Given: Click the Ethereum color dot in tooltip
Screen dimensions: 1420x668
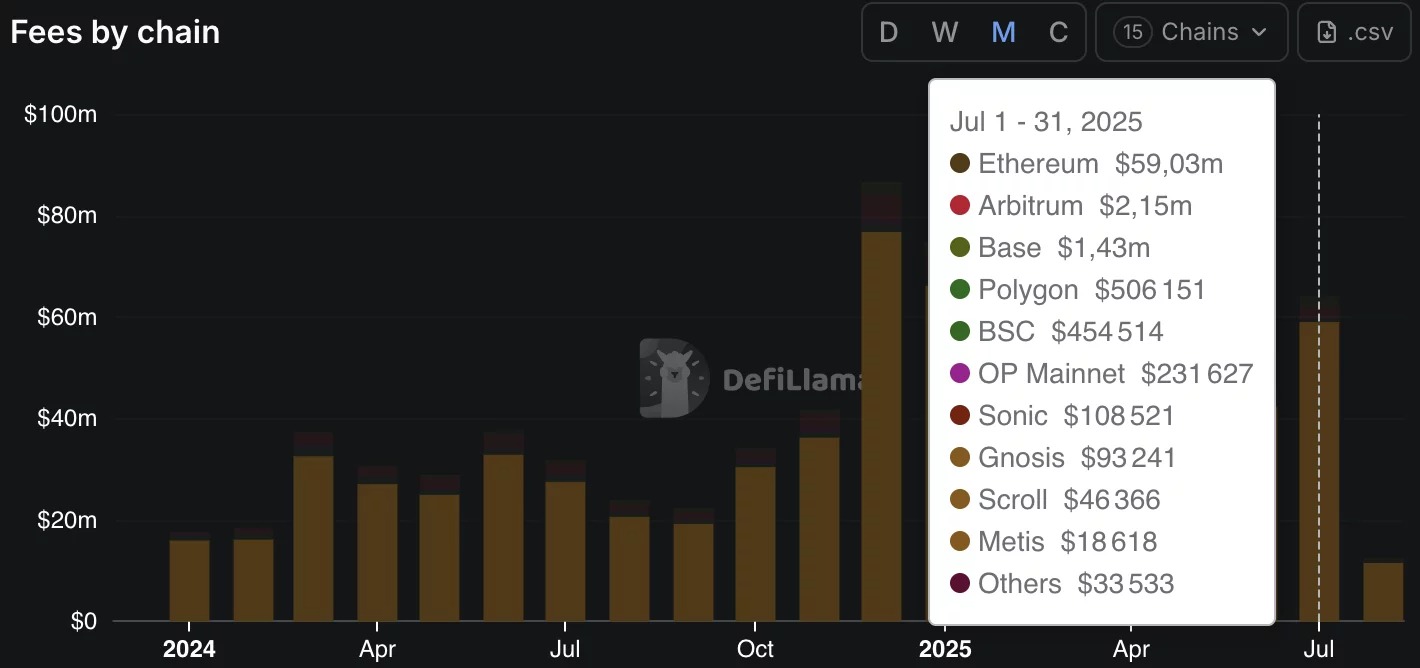Looking at the screenshot, I should pos(960,164).
